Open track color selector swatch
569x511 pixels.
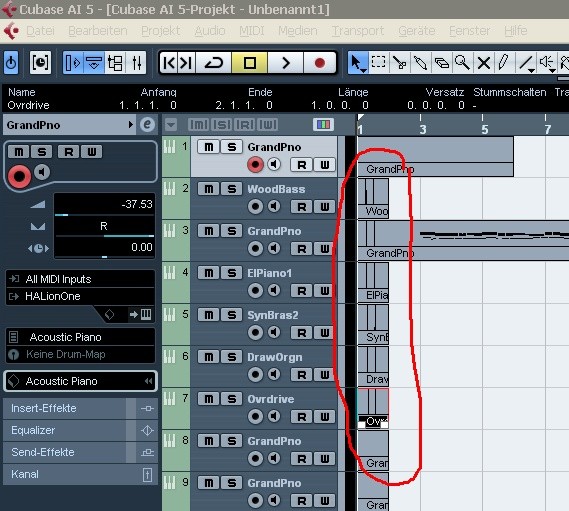323,124
